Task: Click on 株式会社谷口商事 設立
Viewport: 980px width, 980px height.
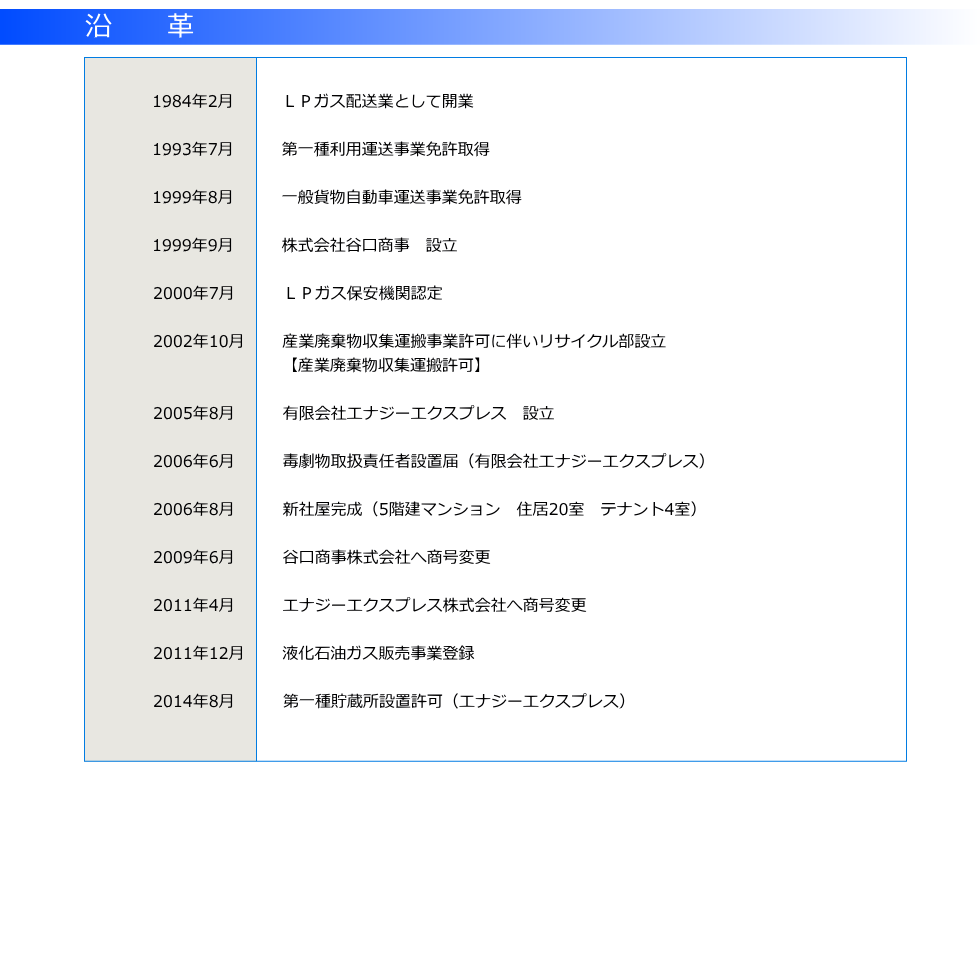Action: point(369,245)
